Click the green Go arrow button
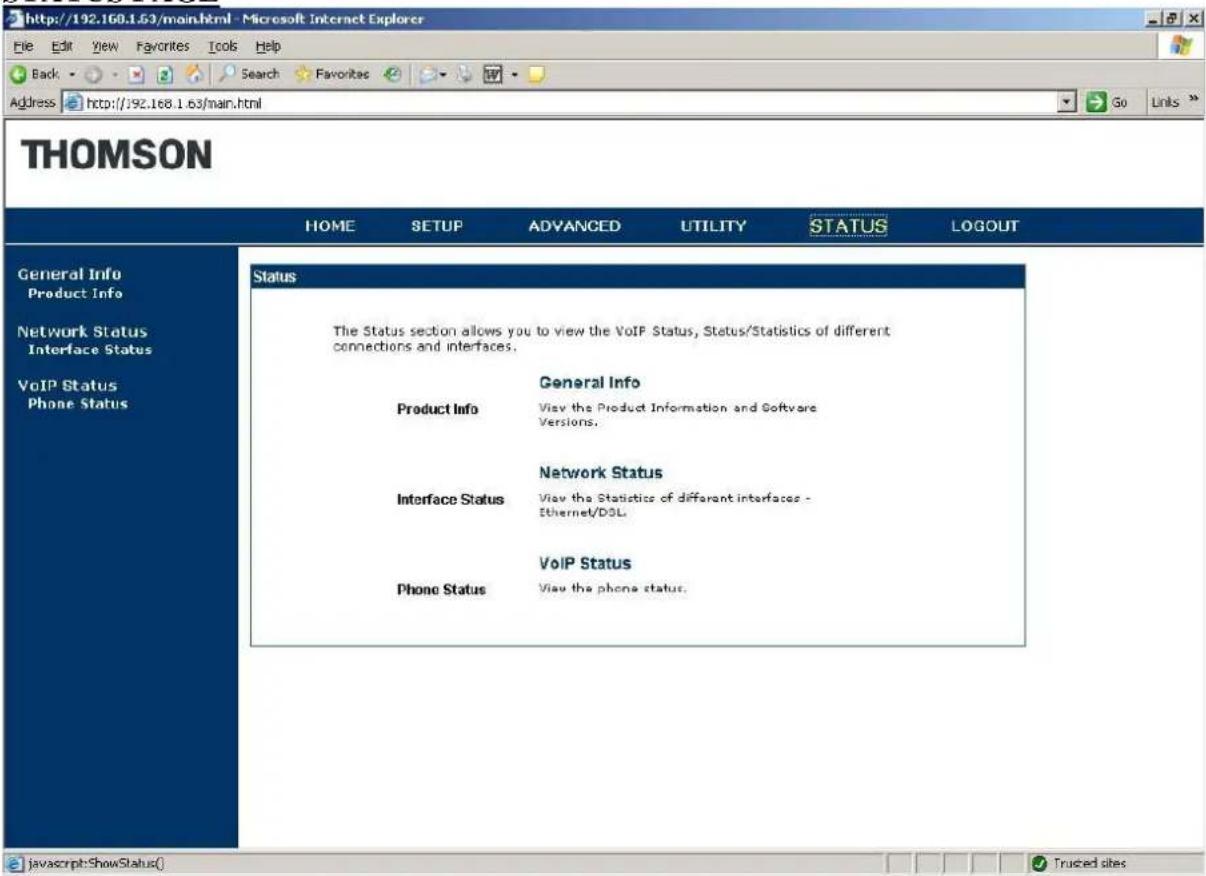Image resolution: width=1206 pixels, height=876 pixels. coord(1096,102)
